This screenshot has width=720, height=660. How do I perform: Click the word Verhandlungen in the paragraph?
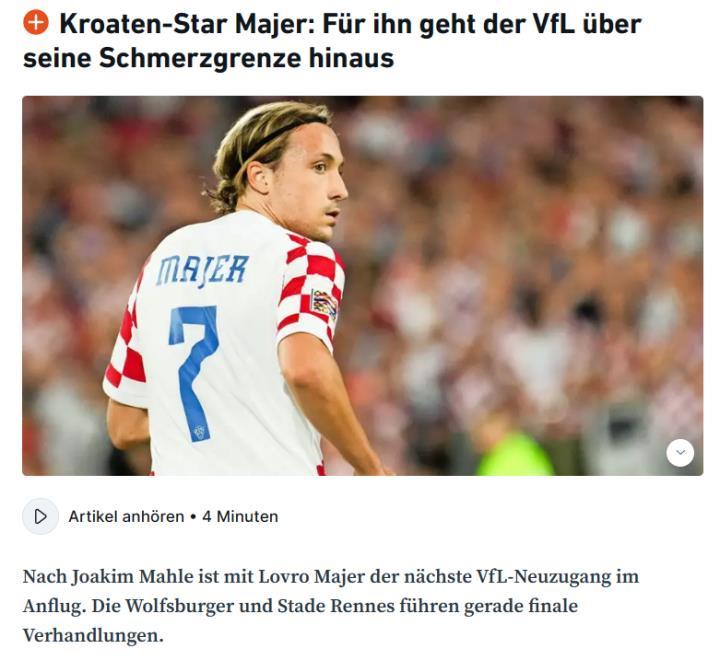click(x=93, y=636)
